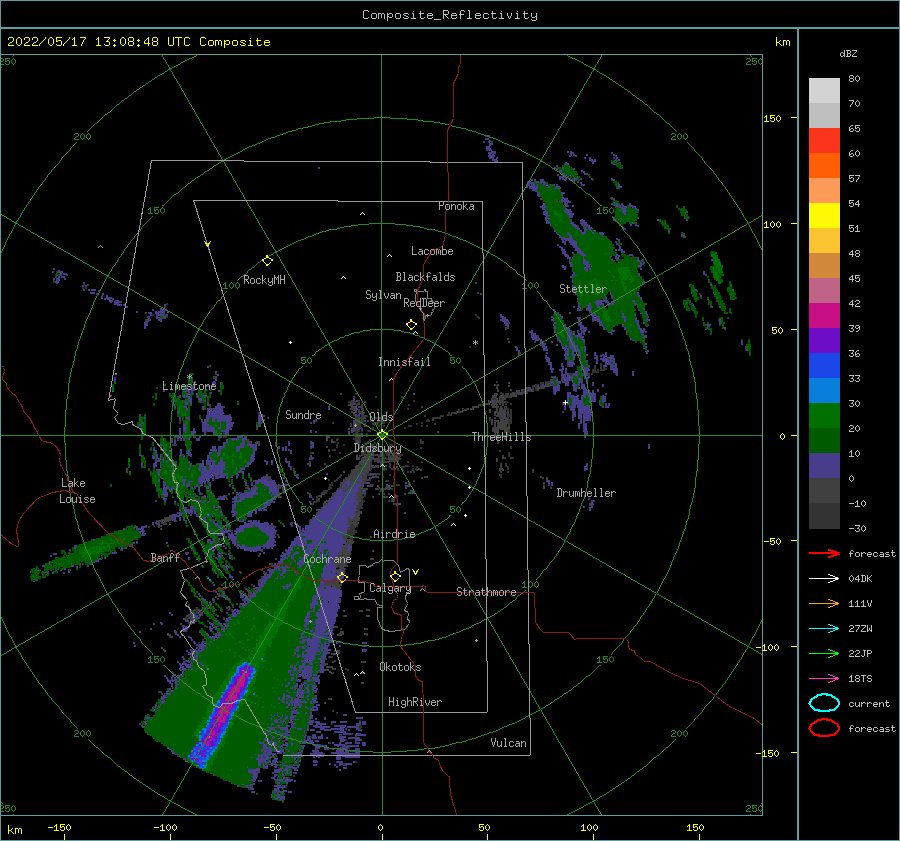
Task: Click the bright green 30 dBZ swatch
Action: click(x=824, y=416)
